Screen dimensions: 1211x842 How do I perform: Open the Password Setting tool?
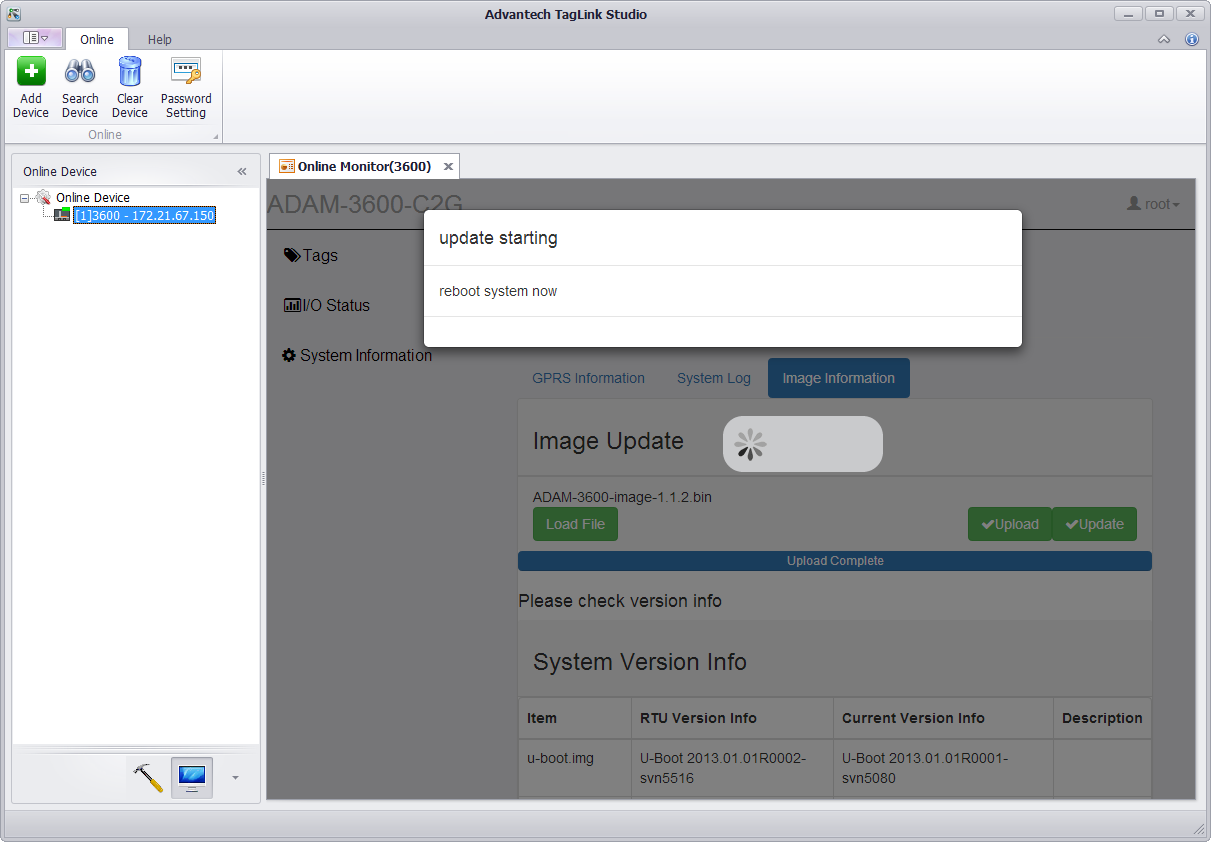coord(186,72)
